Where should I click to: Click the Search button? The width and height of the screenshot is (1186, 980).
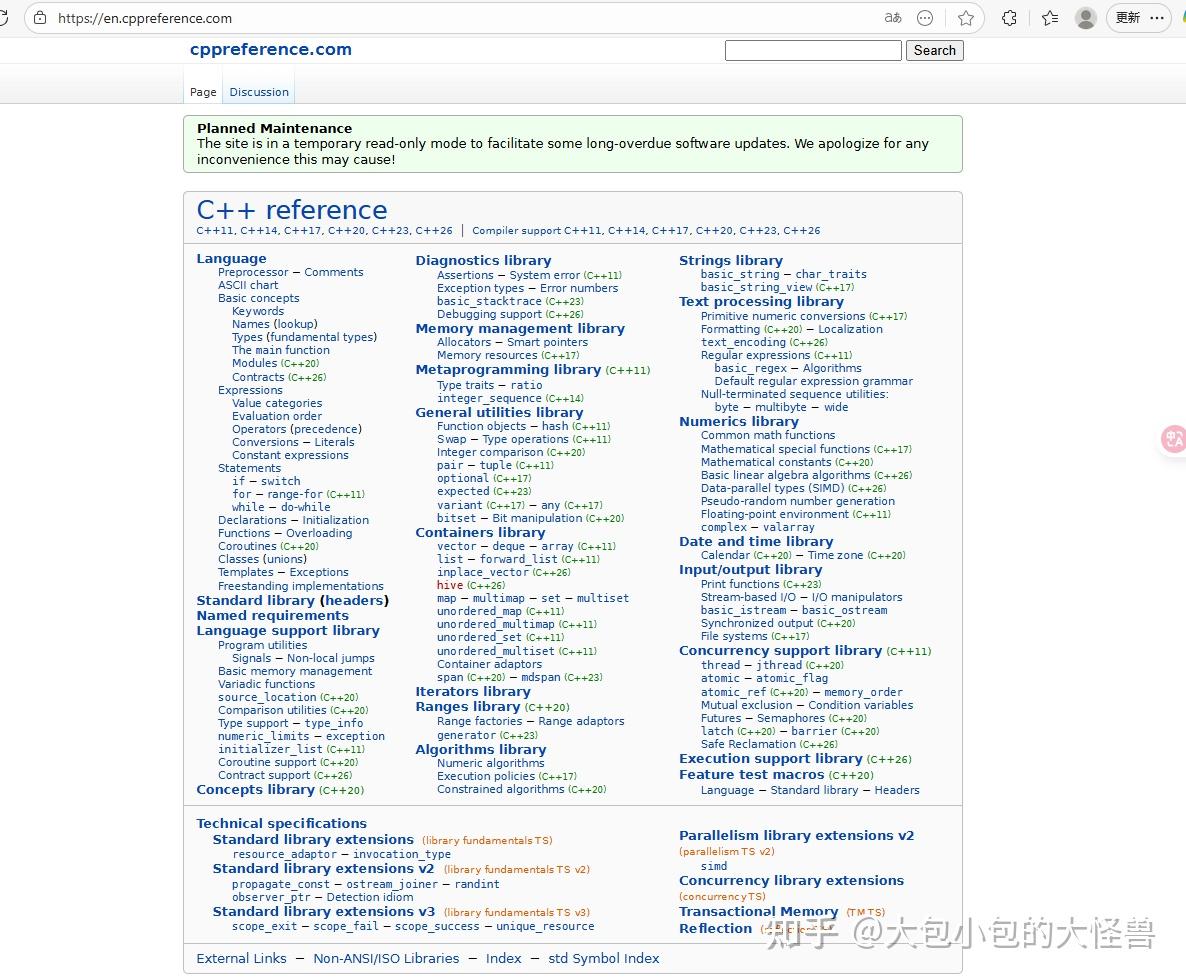point(935,51)
